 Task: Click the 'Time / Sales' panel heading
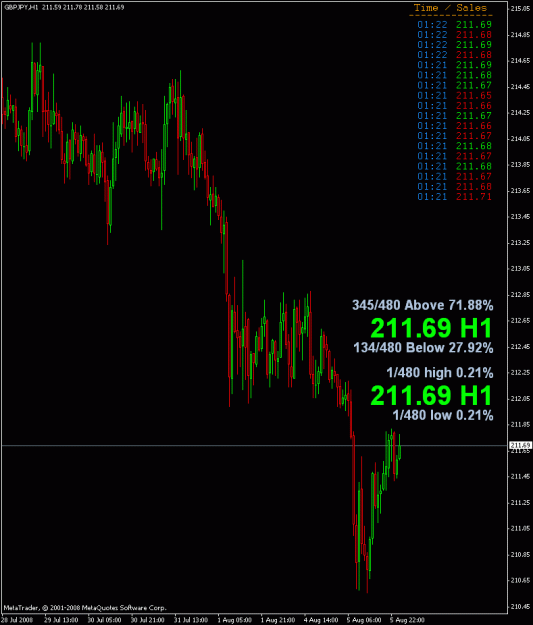tap(450, 8)
